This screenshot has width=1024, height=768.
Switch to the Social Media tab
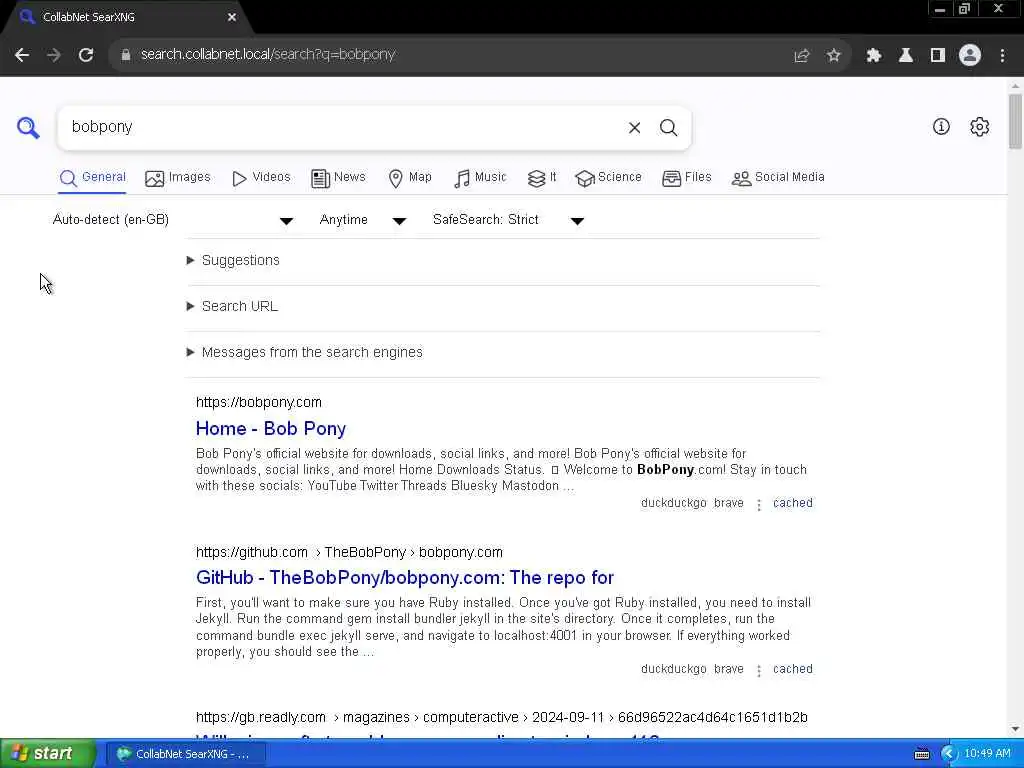[x=778, y=178]
